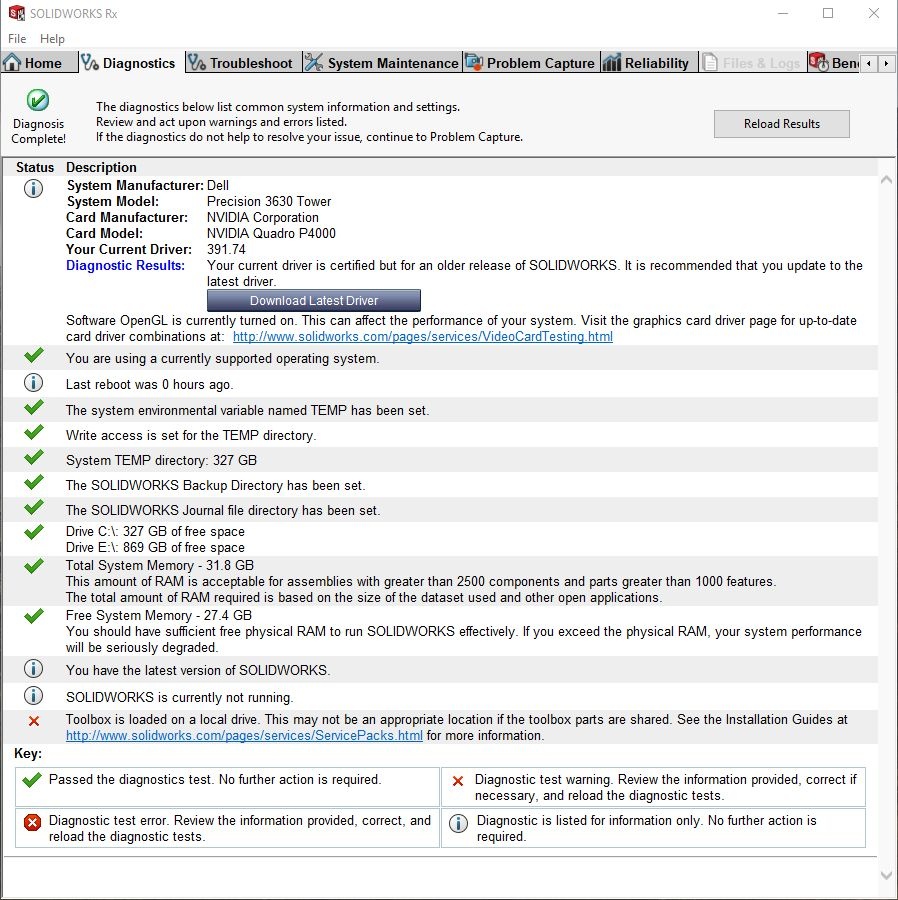Select the 'NVIDIA Quadro P4000' card model text
The height and width of the screenshot is (900, 898).
point(271,234)
